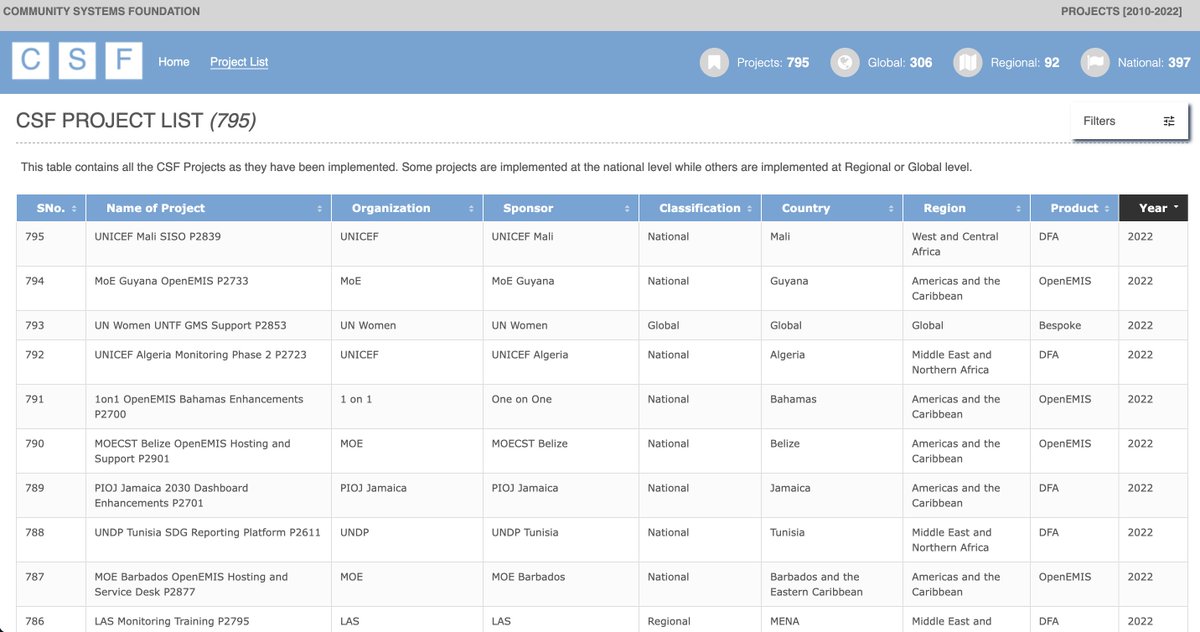1200x632 pixels.
Task: Click the Regional map icon
Action: [x=967, y=62]
